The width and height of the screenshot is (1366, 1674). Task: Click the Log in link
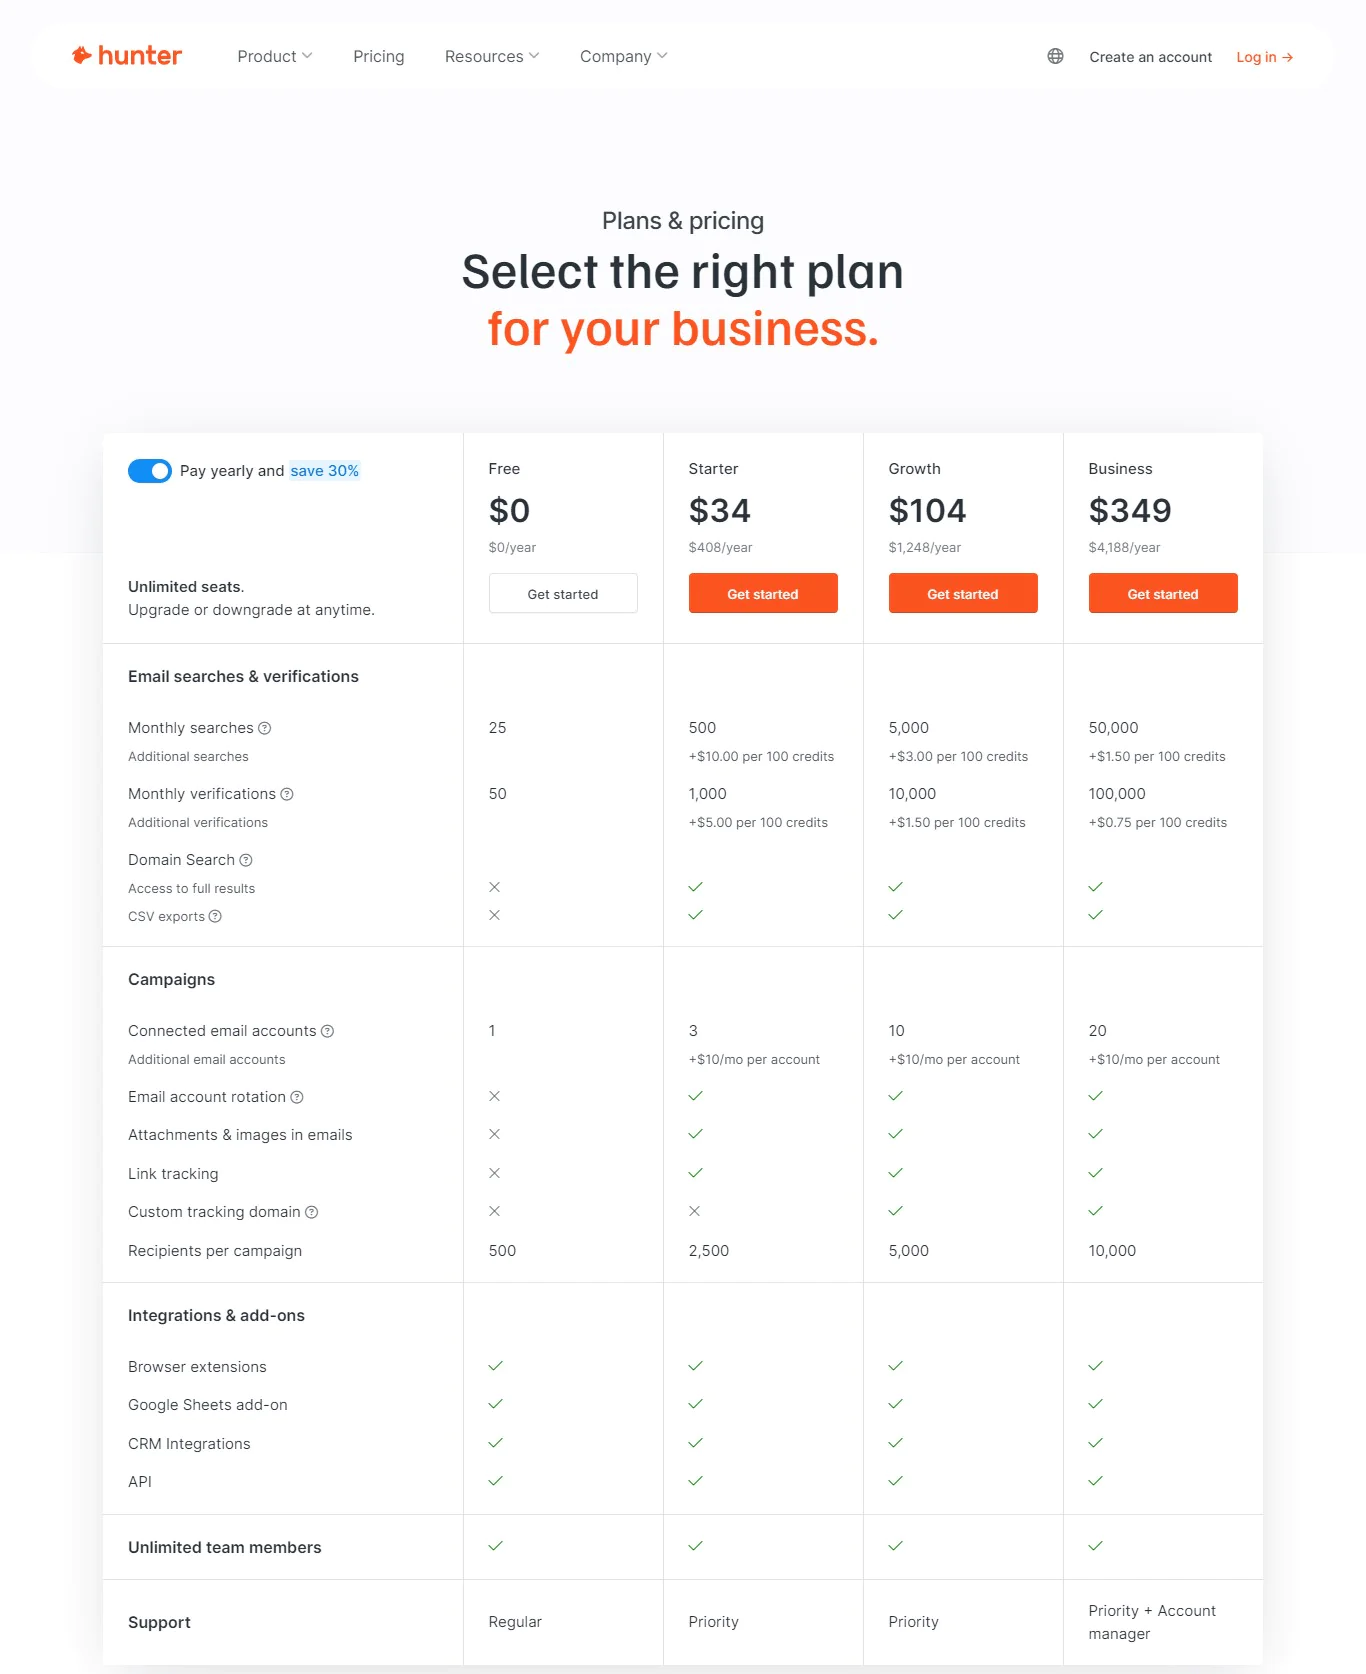point(1264,57)
